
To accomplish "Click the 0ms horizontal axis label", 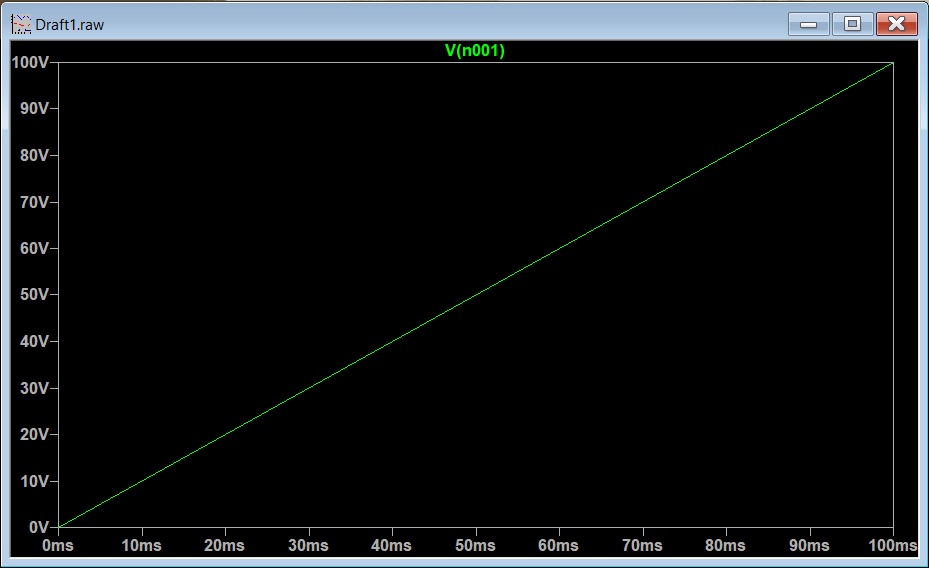I will (x=58, y=545).
